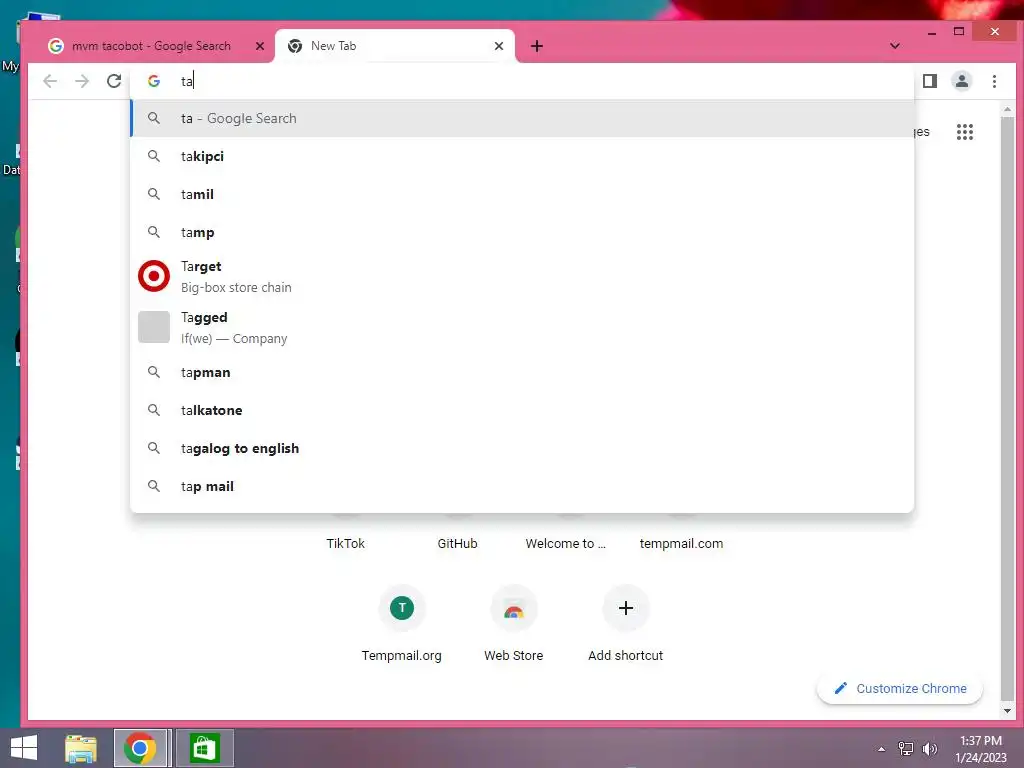Screen dimensions: 1024x768
Task: Open a new tab with plus button
Action: pyautogui.click(x=537, y=46)
